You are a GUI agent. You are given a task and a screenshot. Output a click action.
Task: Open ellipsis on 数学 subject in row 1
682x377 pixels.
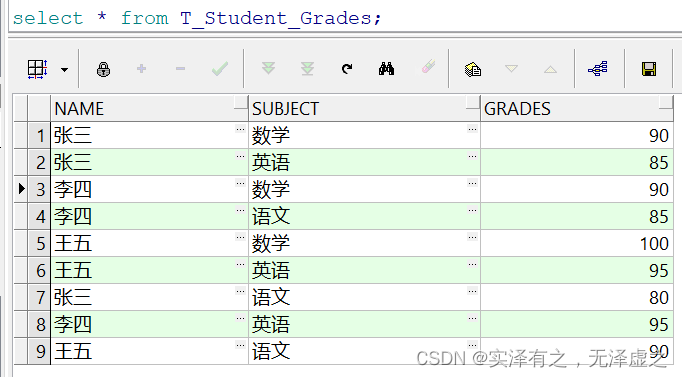(x=472, y=129)
